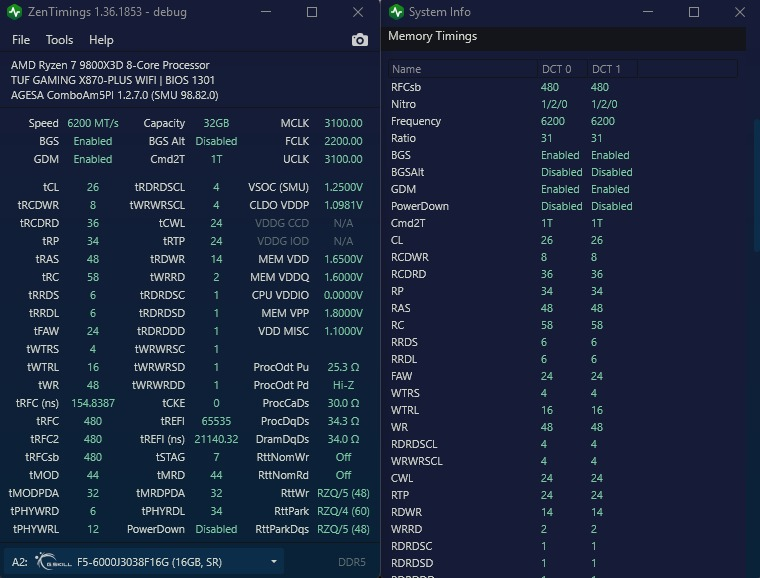The height and width of the screenshot is (578, 760).
Task: Click the ProcOdt Pd Hi-Z value
Action: tap(343, 385)
